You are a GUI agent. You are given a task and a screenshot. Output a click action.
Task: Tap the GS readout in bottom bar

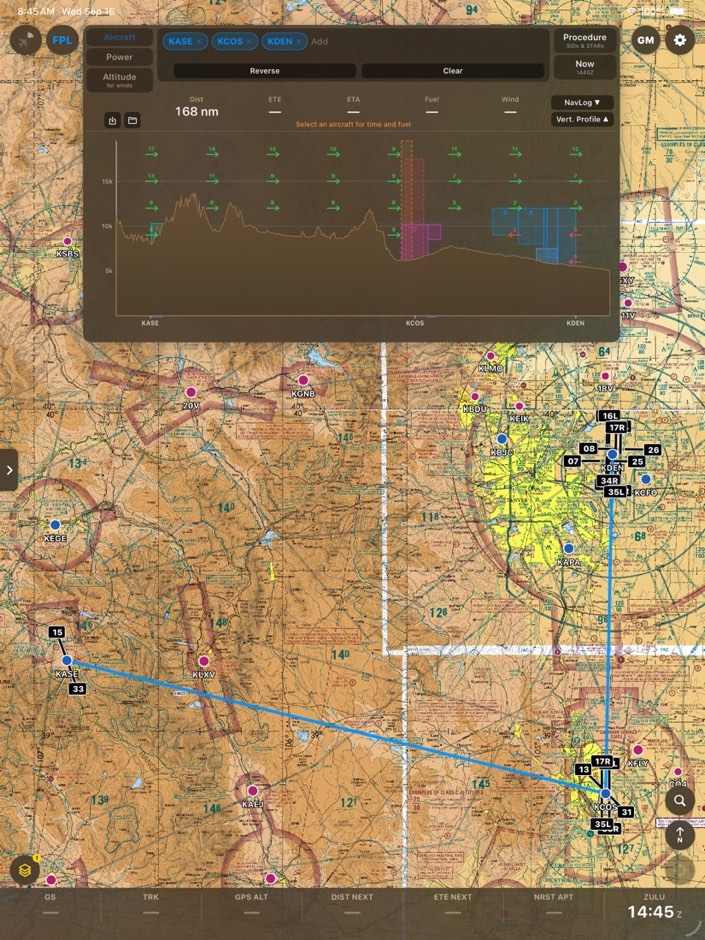pyautogui.click(x=50, y=905)
